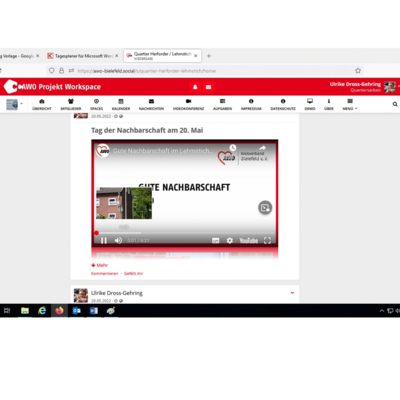Click the Gefällt mir link
The width and height of the screenshot is (400, 400).
tap(133, 273)
